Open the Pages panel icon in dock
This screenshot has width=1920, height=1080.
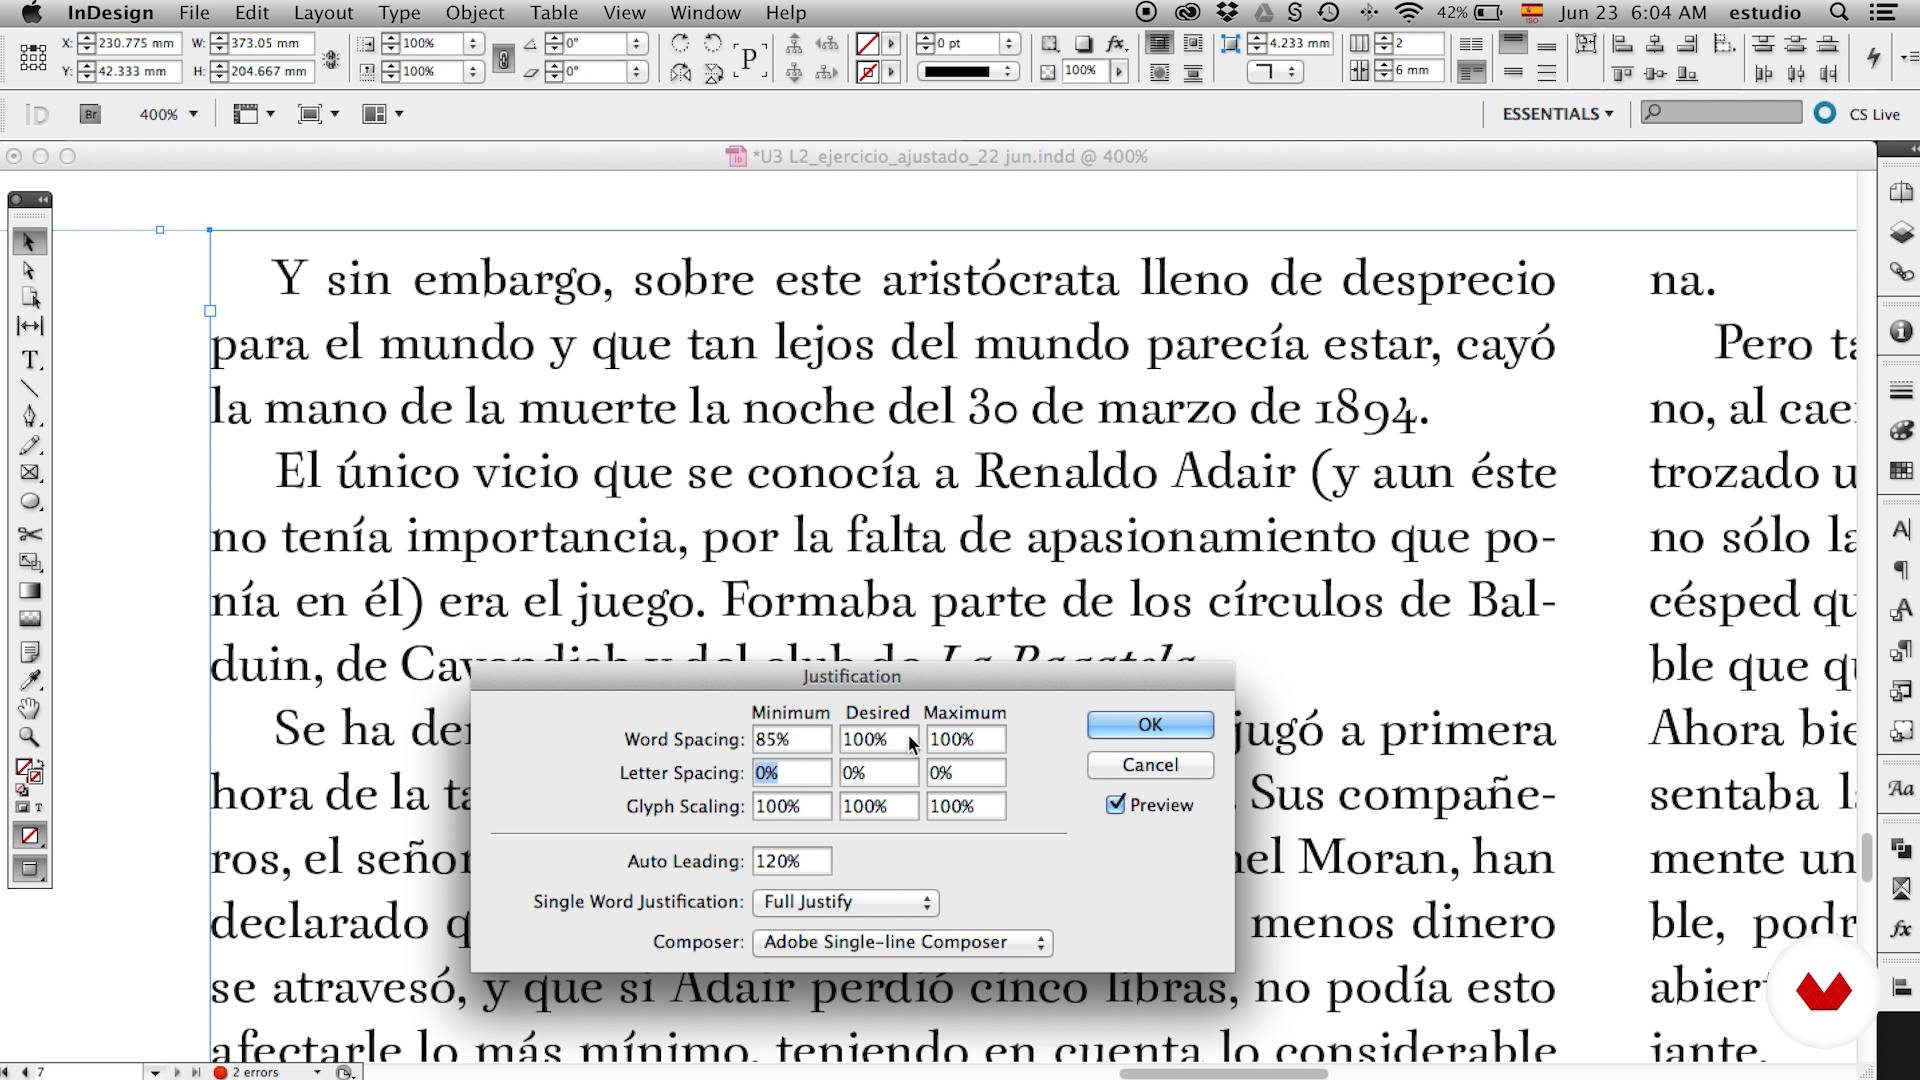[x=1901, y=192]
